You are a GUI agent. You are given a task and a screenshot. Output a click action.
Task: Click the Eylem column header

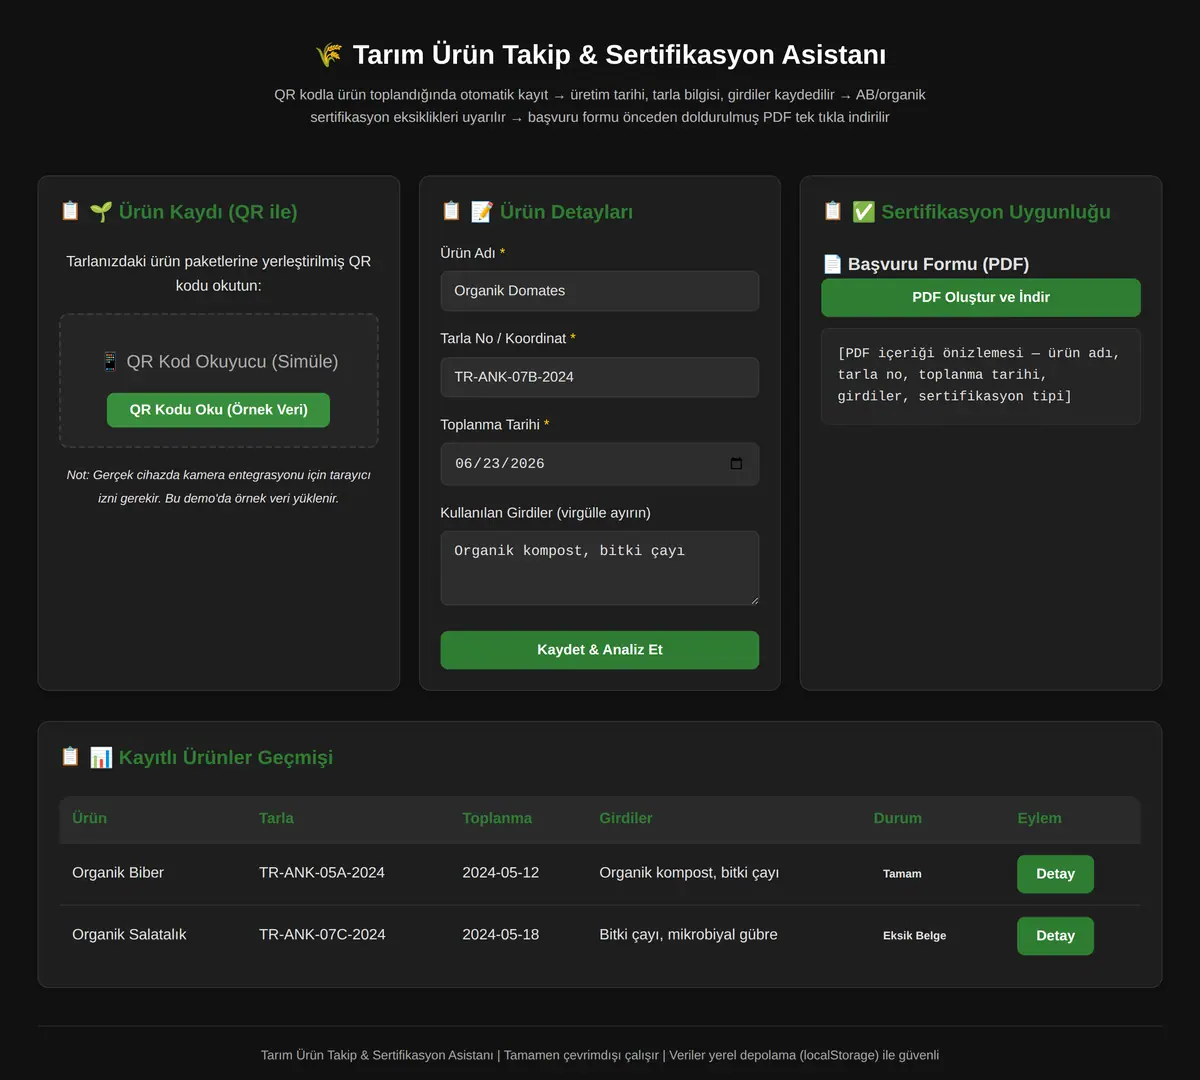pyautogui.click(x=1040, y=818)
